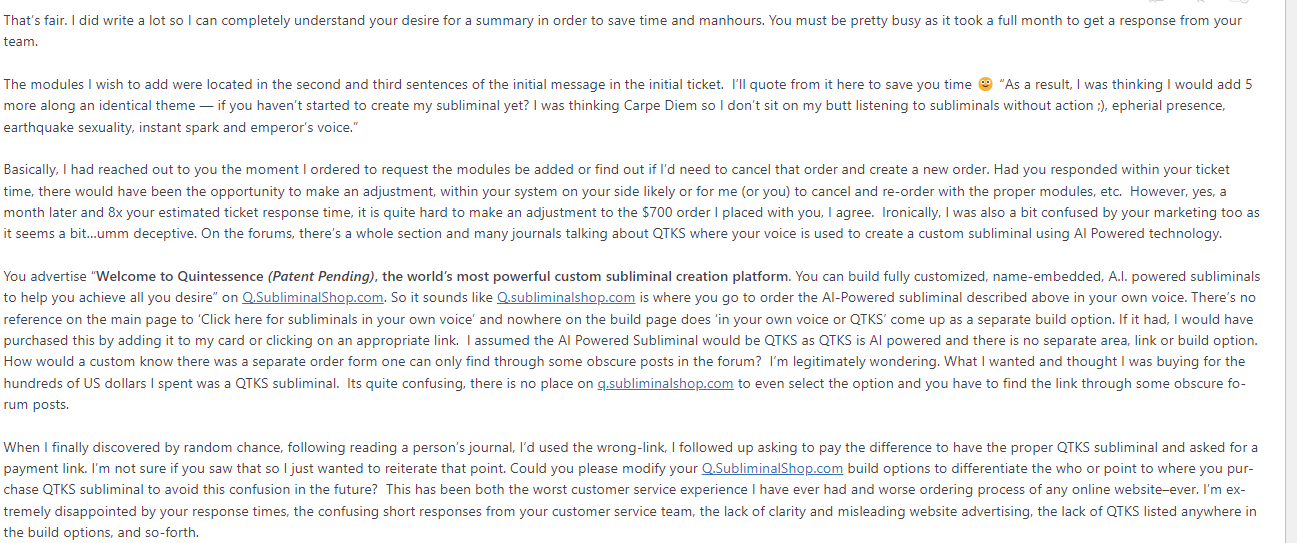Open the link before 'build options to differentiate'

[773, 469]
